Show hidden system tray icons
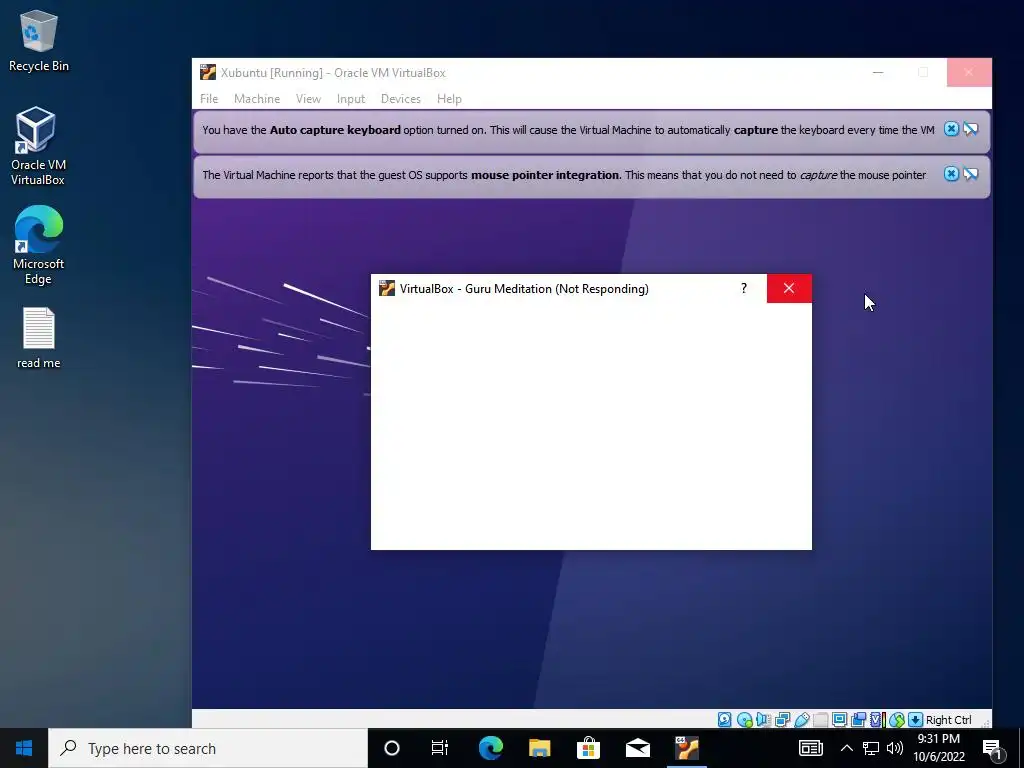1024x768 pixels. 846,748
